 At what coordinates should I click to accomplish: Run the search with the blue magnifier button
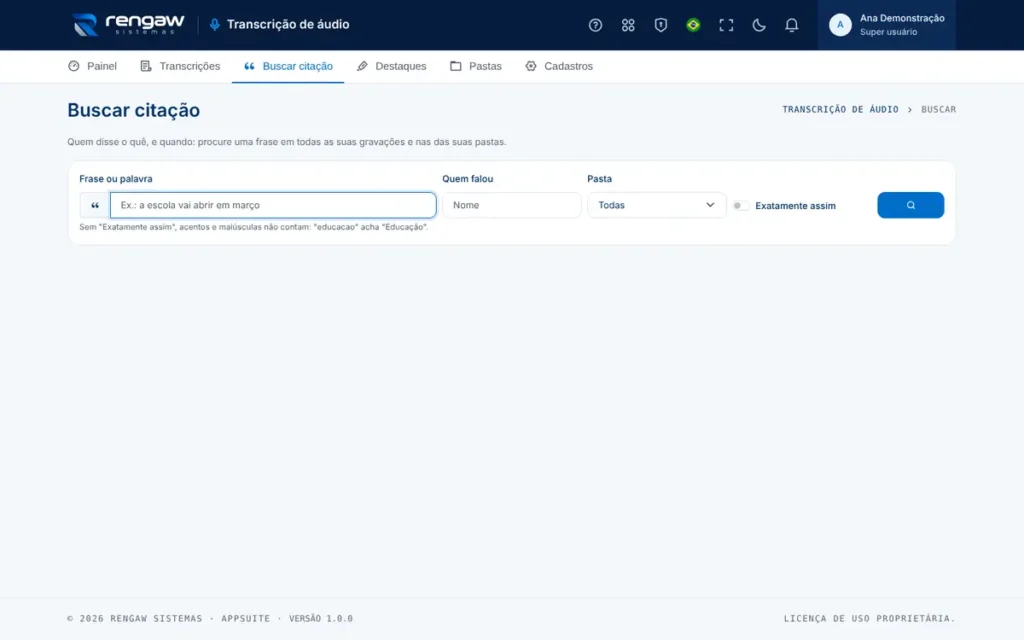click(910, 205)
